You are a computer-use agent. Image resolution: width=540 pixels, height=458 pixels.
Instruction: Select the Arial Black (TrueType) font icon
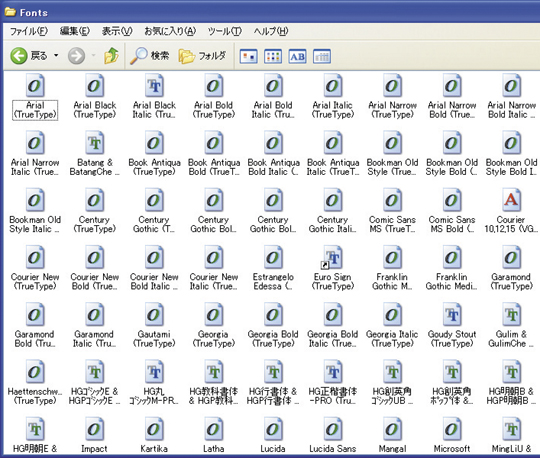point(95,86)
